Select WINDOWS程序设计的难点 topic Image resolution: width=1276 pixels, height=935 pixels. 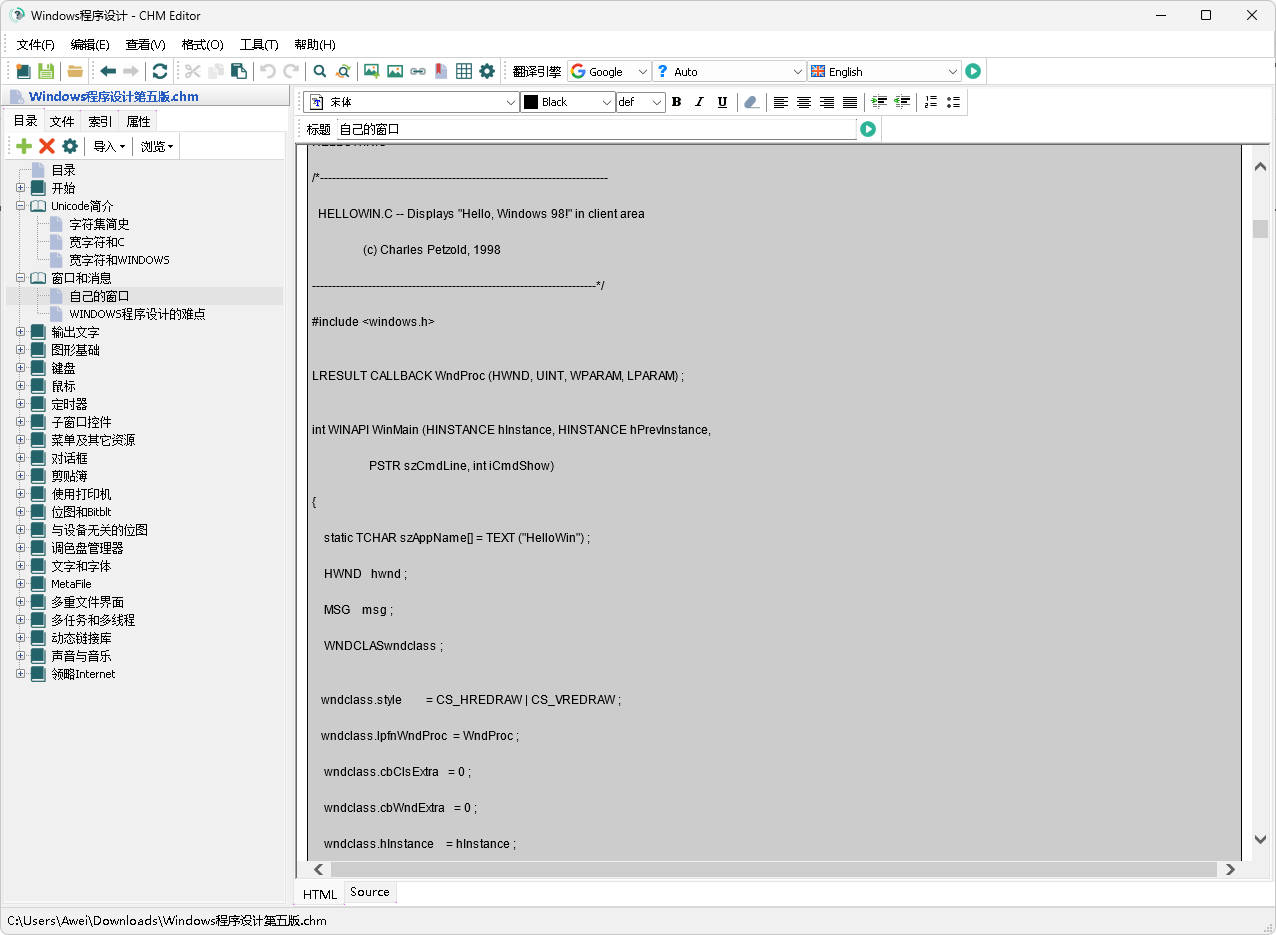point(137,314)
